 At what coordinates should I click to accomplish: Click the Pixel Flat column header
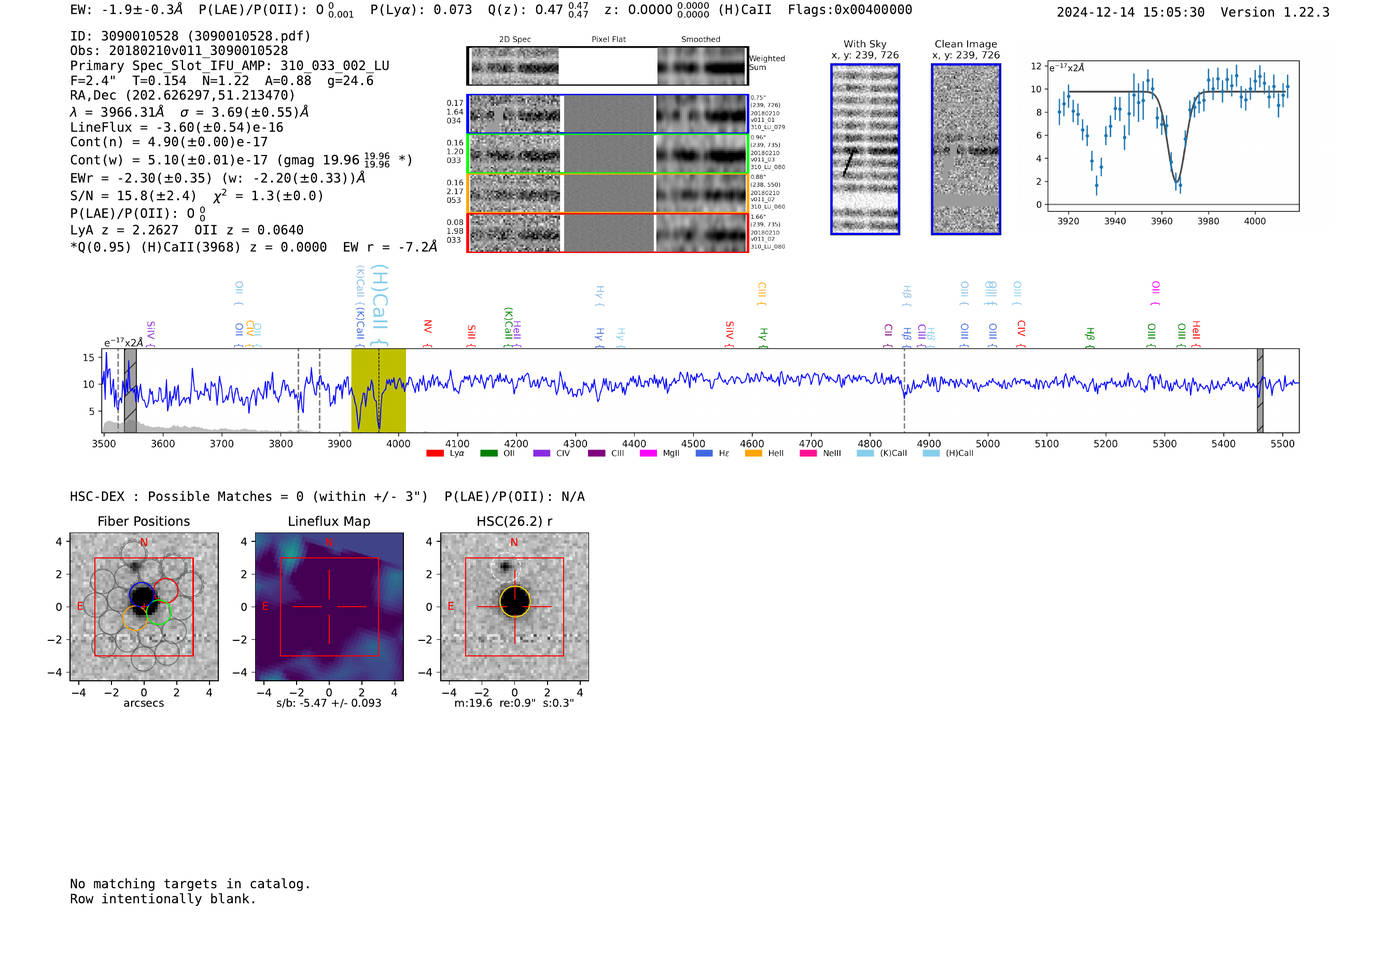point(609,40)
